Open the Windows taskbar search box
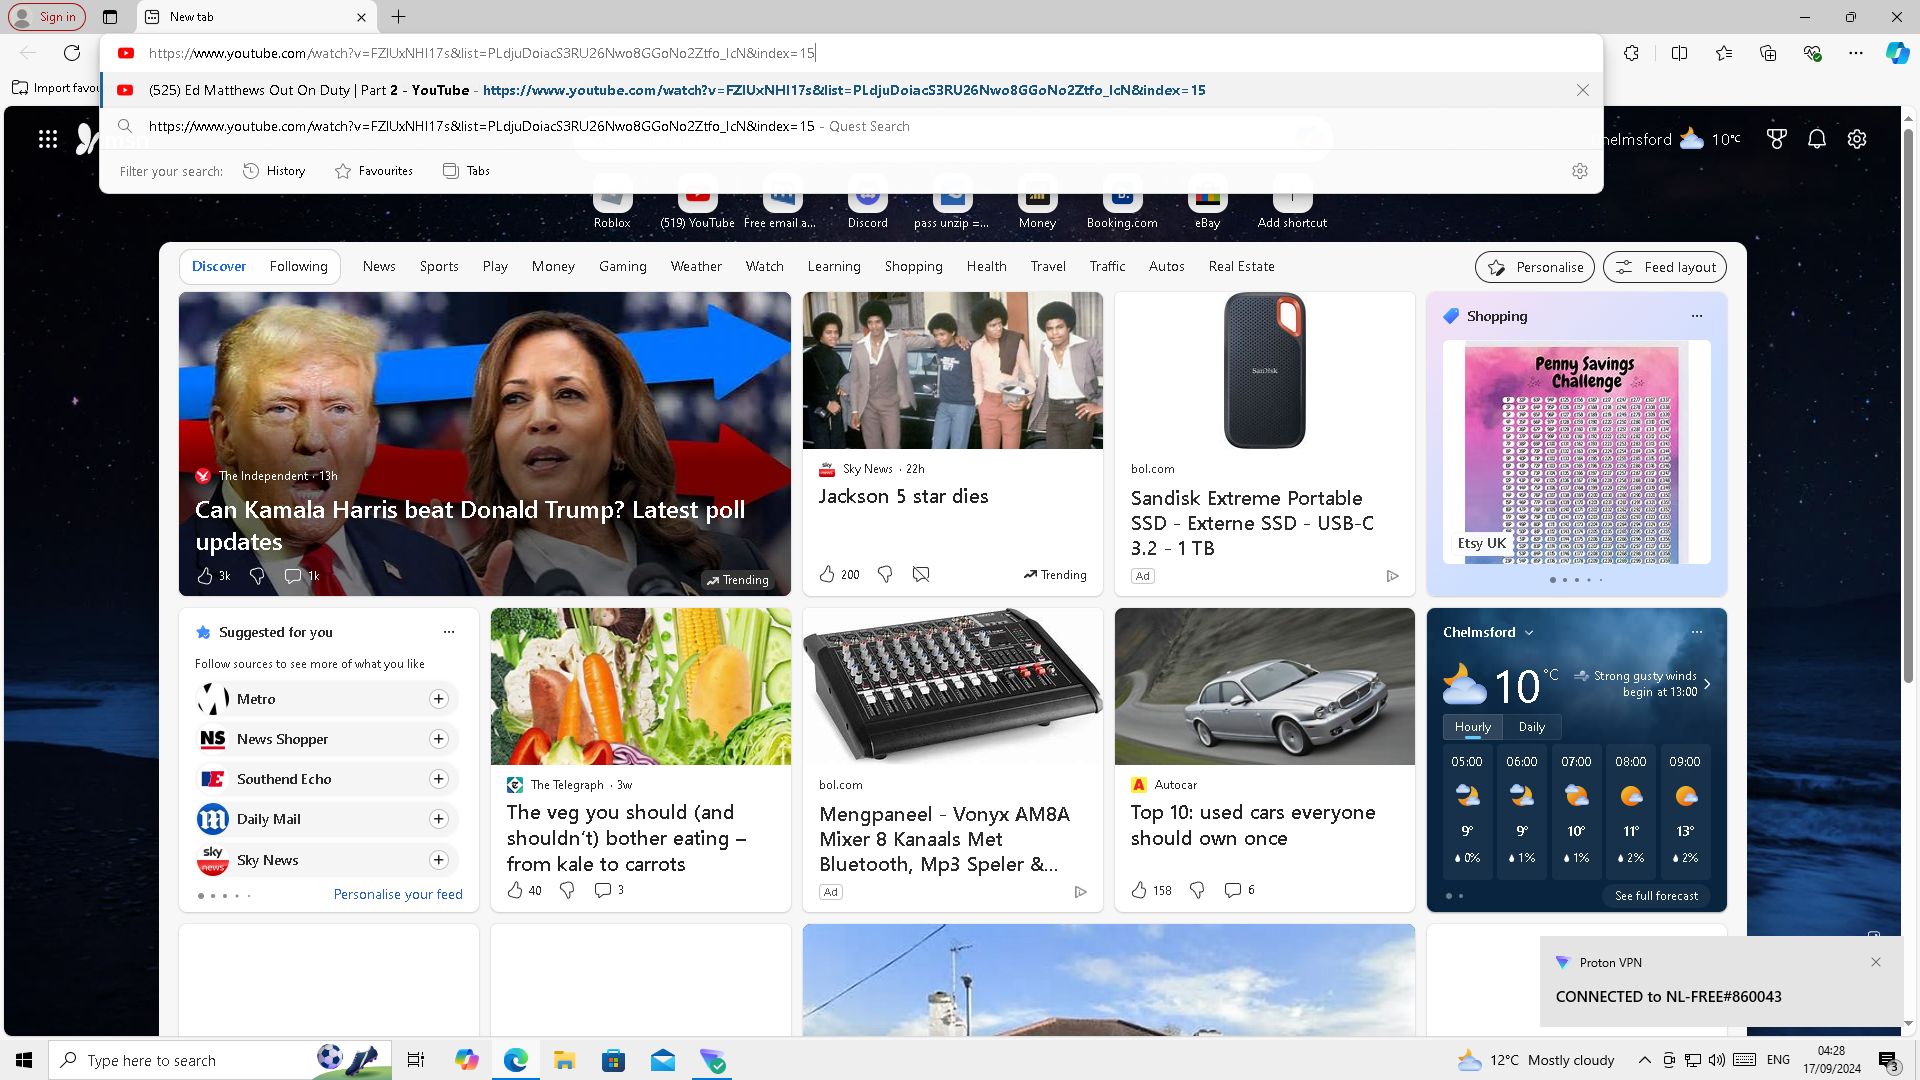 tap(220, 1060)
